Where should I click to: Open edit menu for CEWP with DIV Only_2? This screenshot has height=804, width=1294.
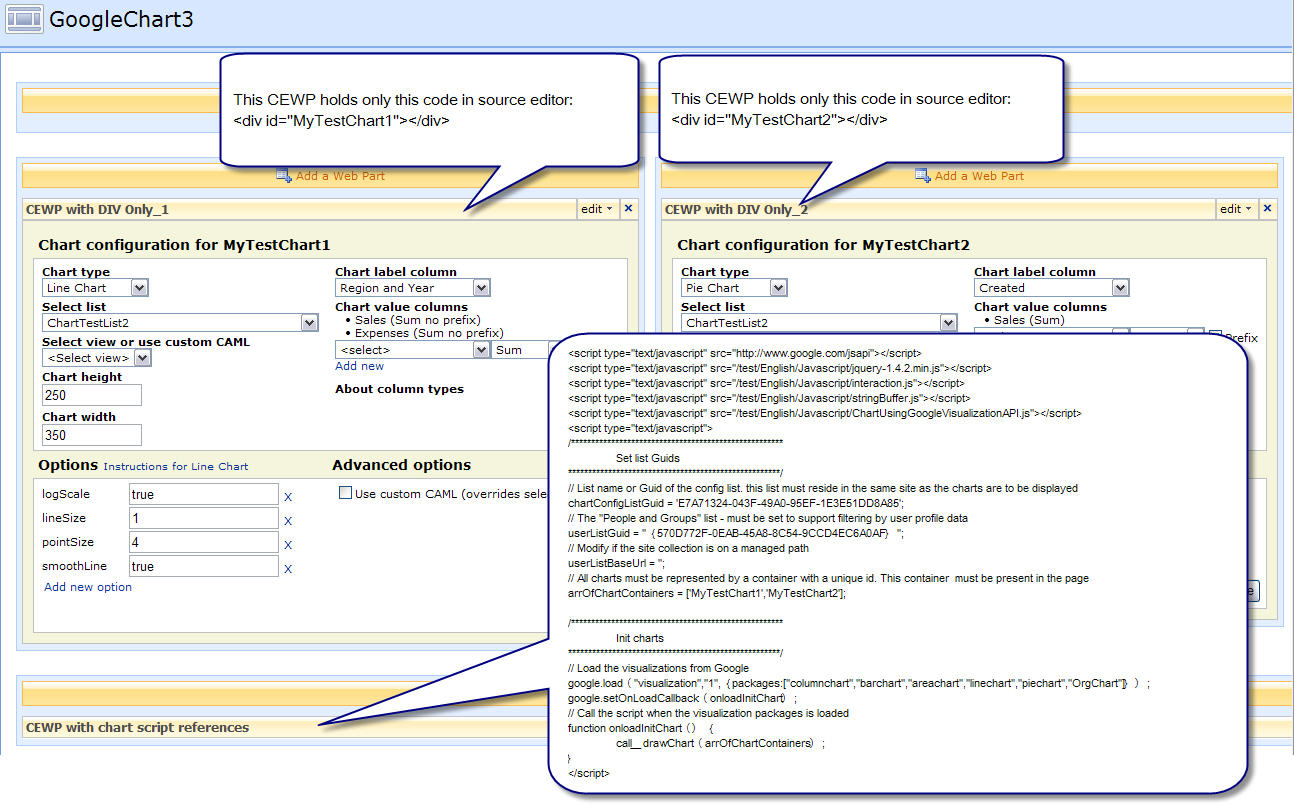1236,209
